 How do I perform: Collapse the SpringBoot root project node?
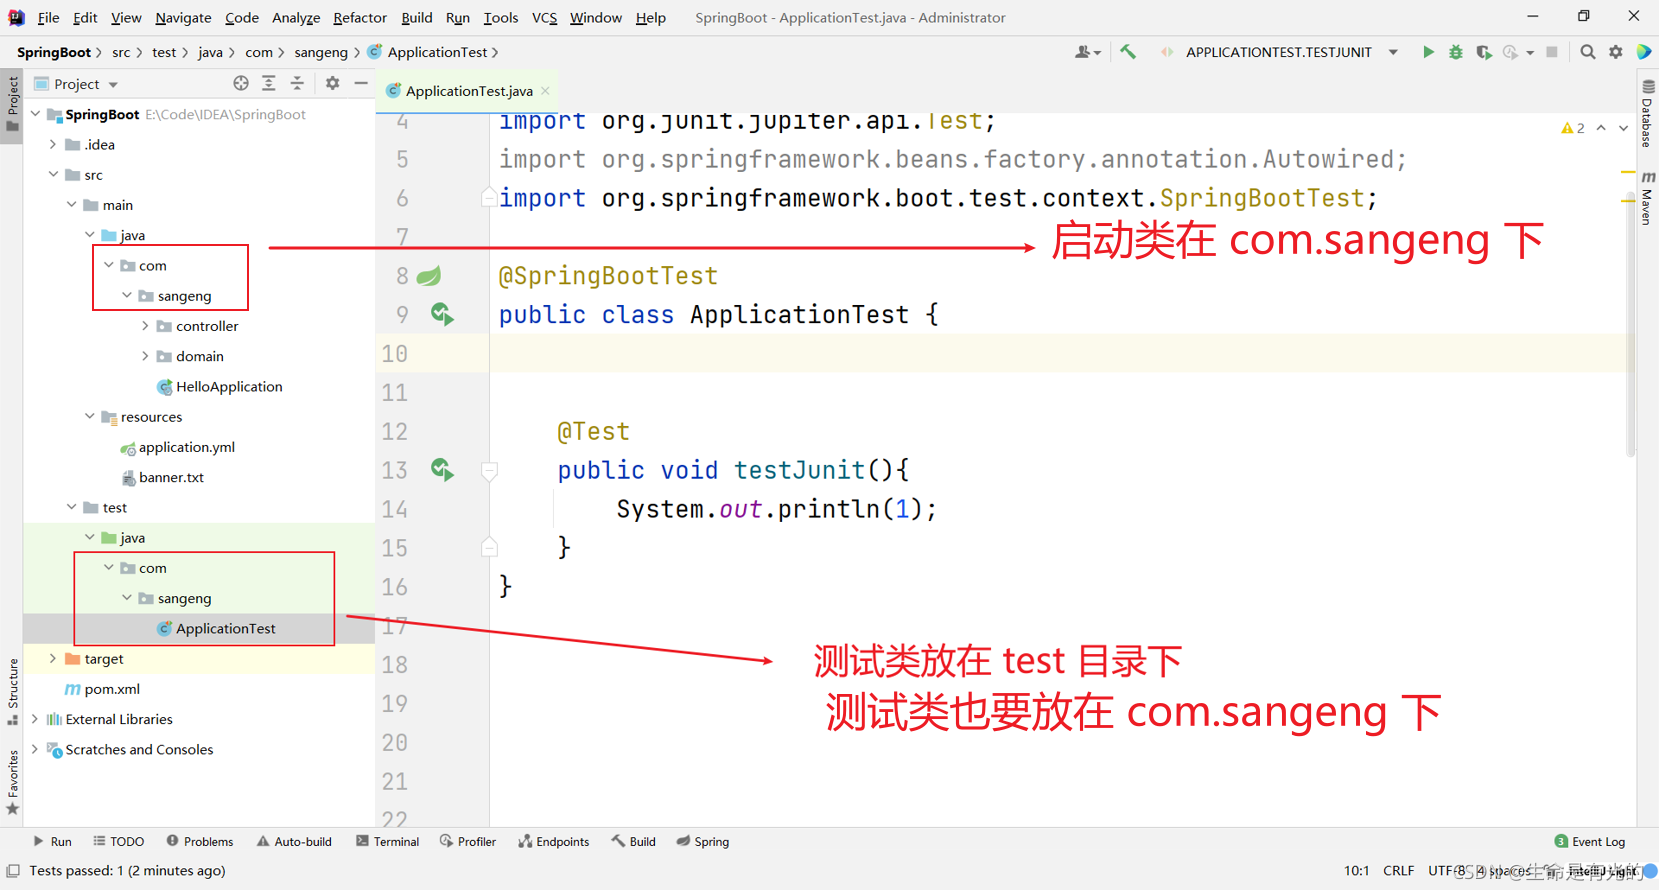[36, 114]
